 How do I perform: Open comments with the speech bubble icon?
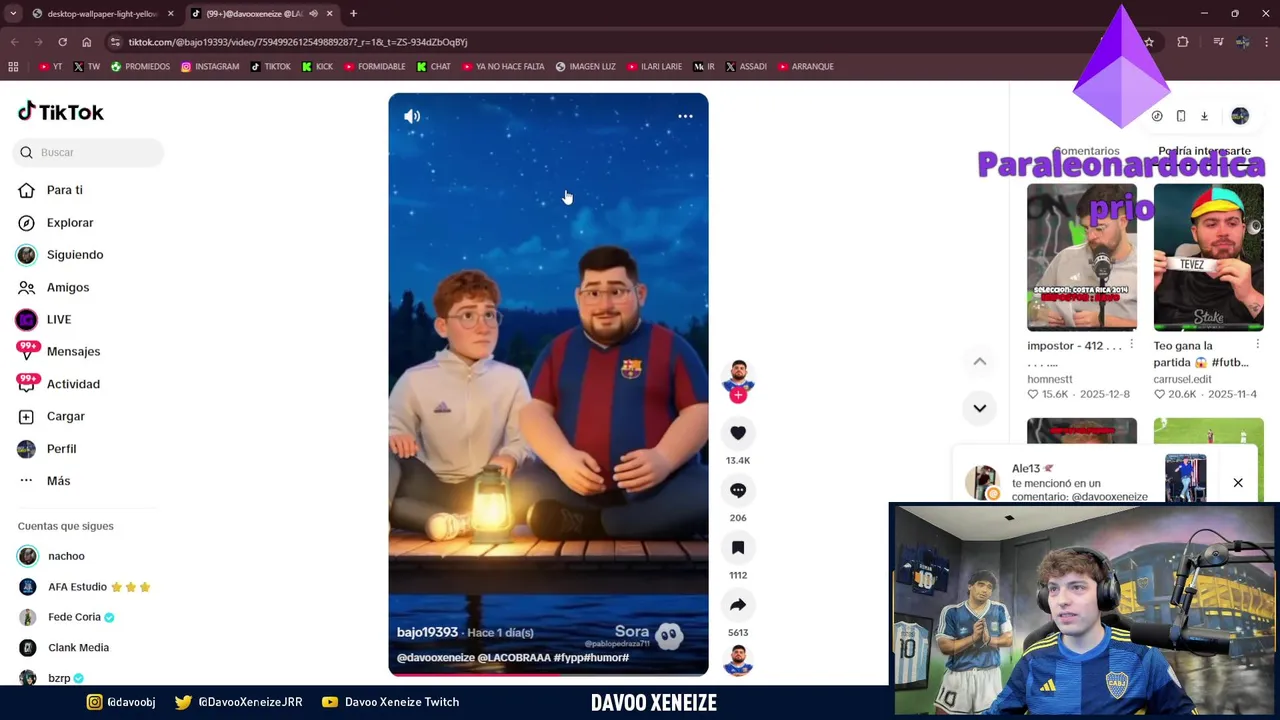[x=738, y=490]
